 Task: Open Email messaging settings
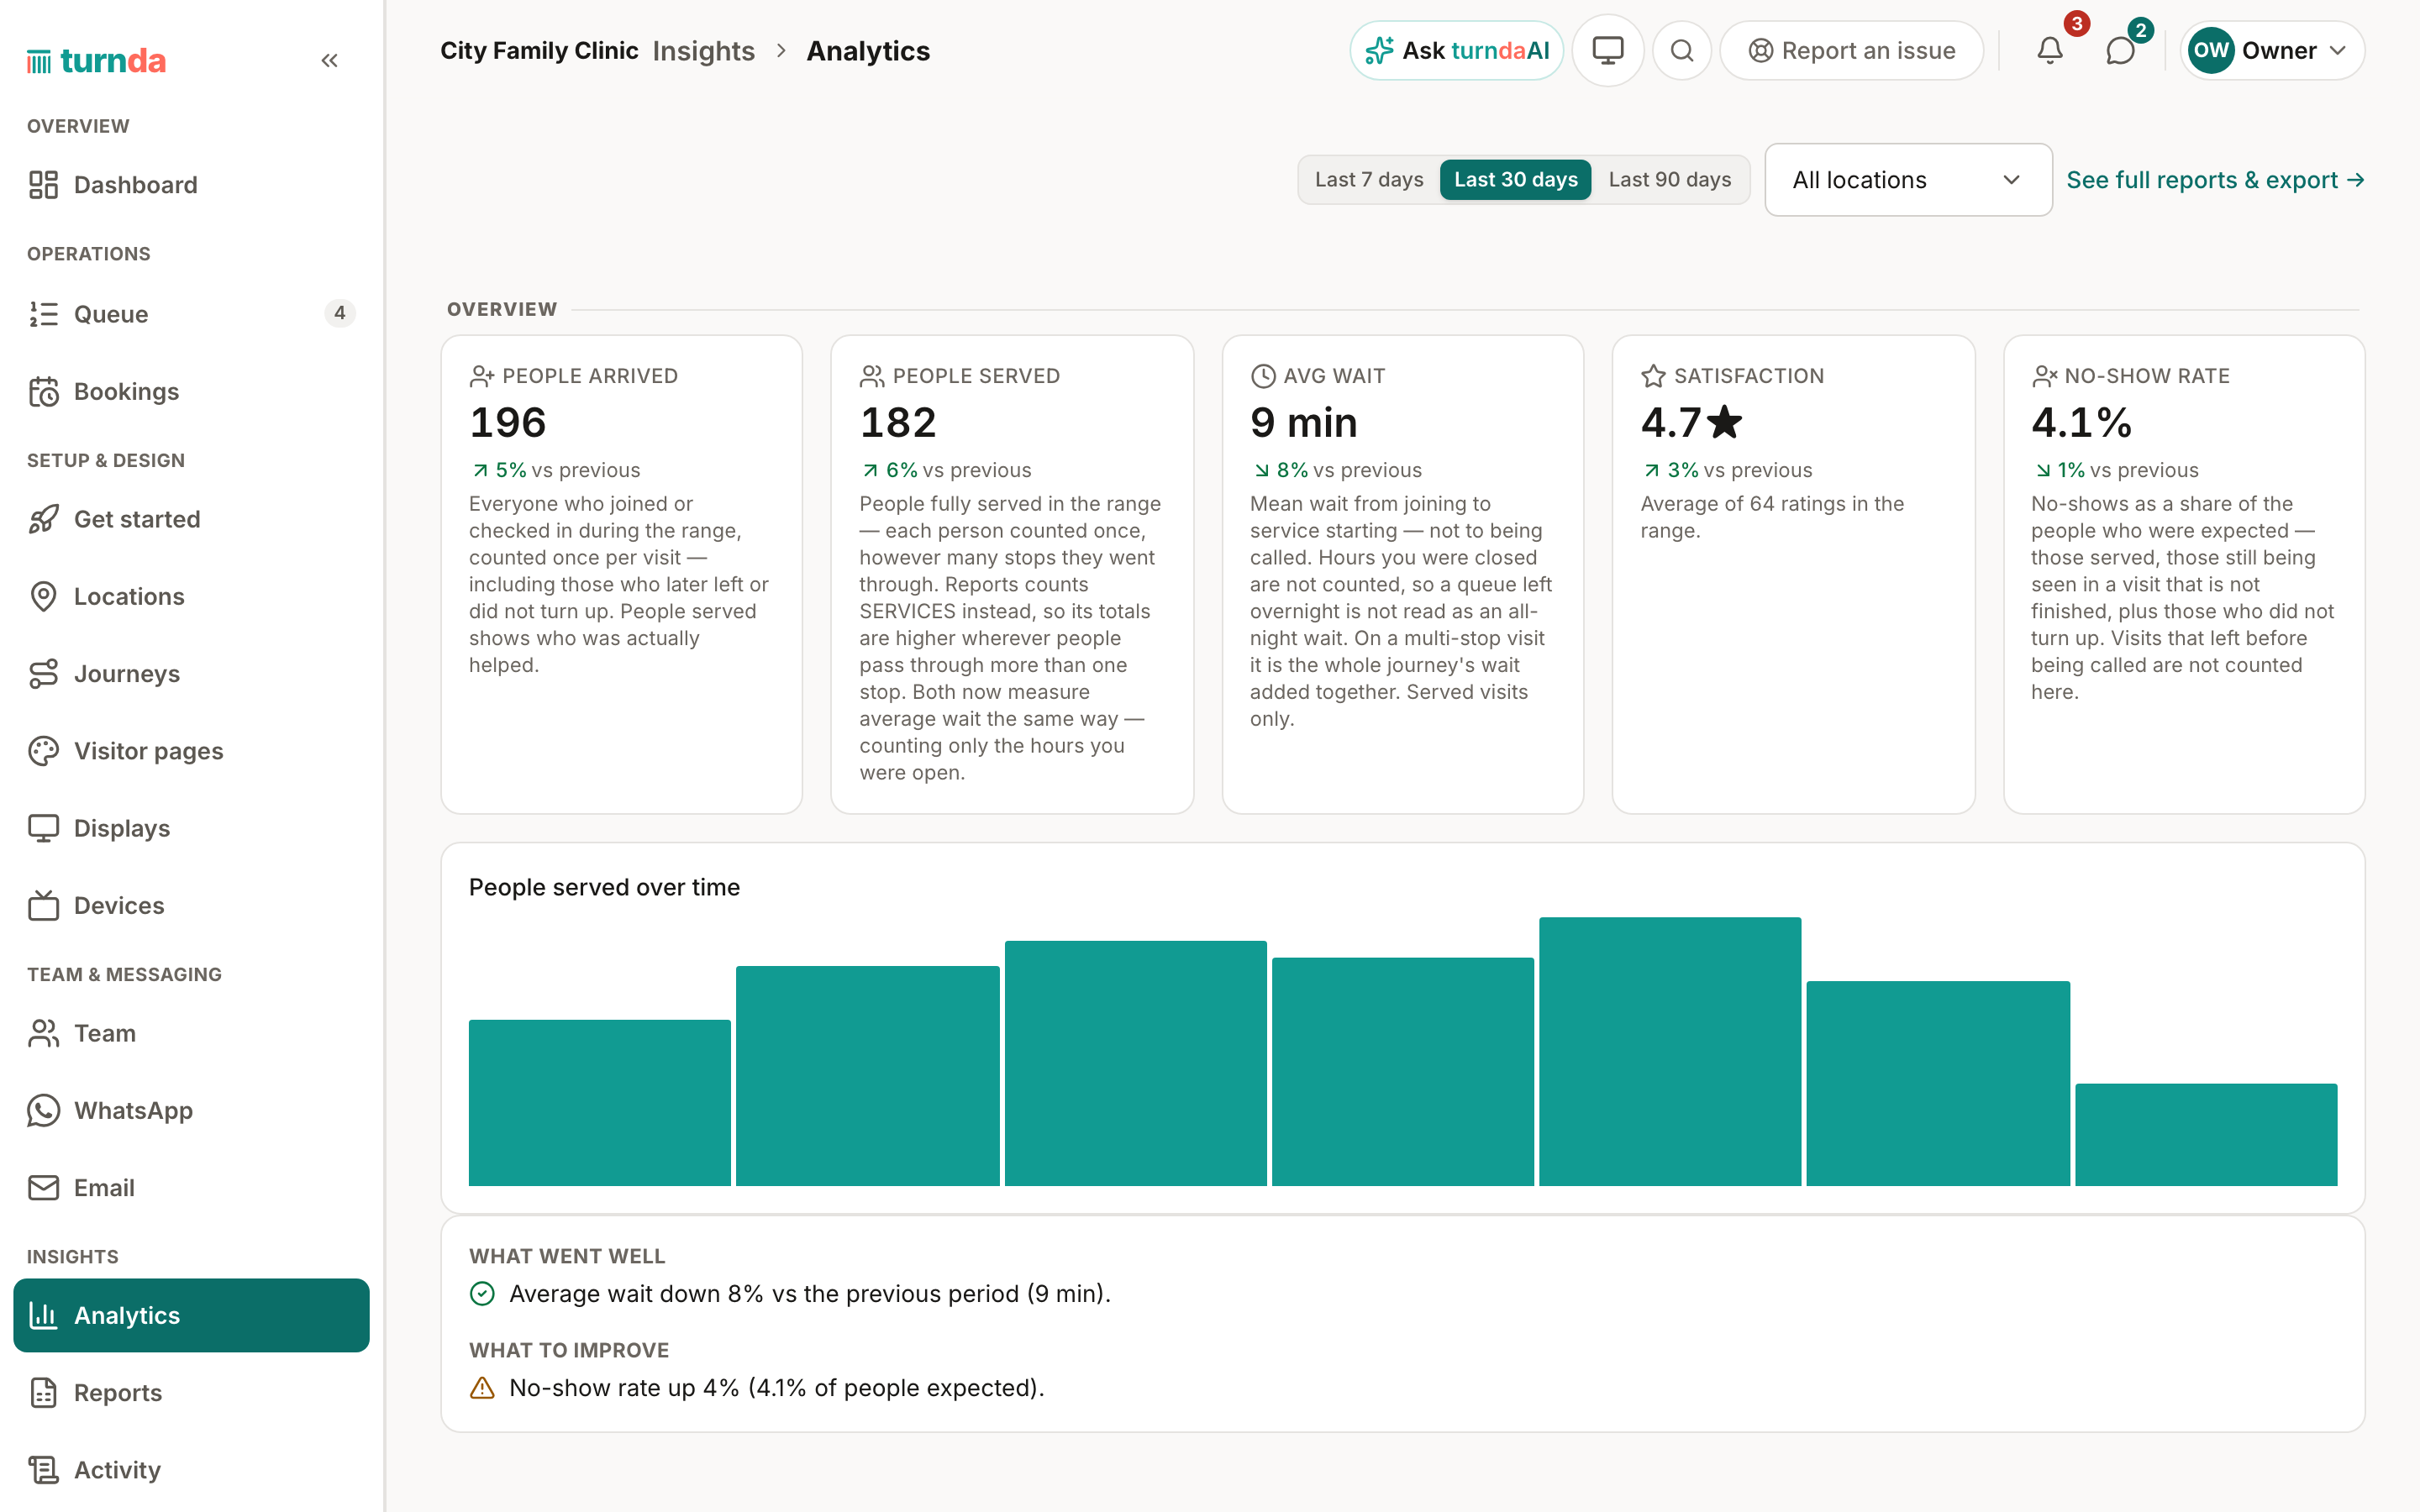(191, 1188)
